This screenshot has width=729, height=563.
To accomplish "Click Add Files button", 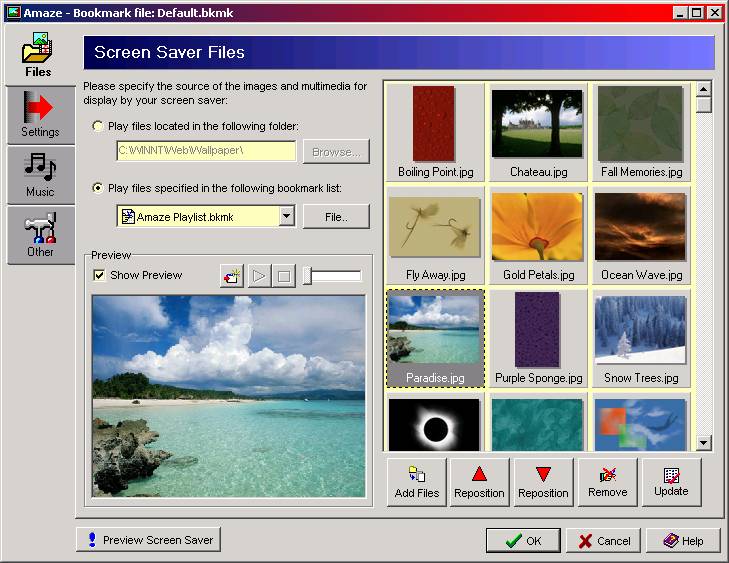I will (x=417, y=482).
